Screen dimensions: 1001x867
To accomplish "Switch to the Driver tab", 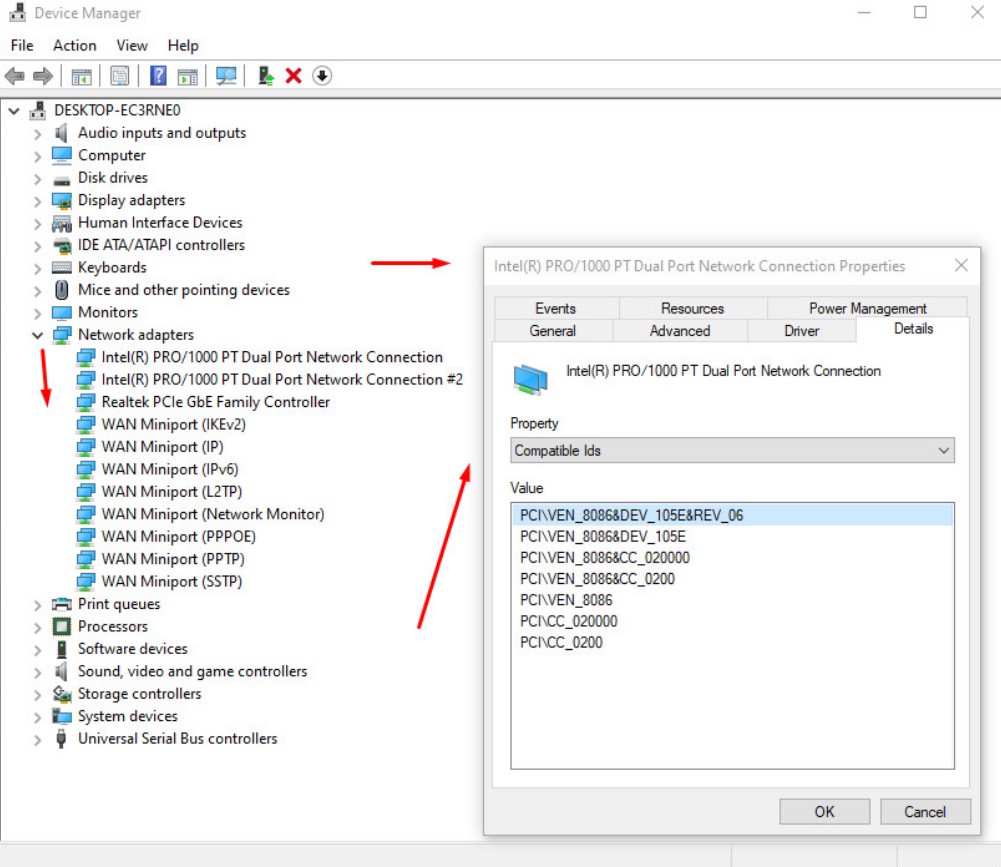I will point(801,331).
